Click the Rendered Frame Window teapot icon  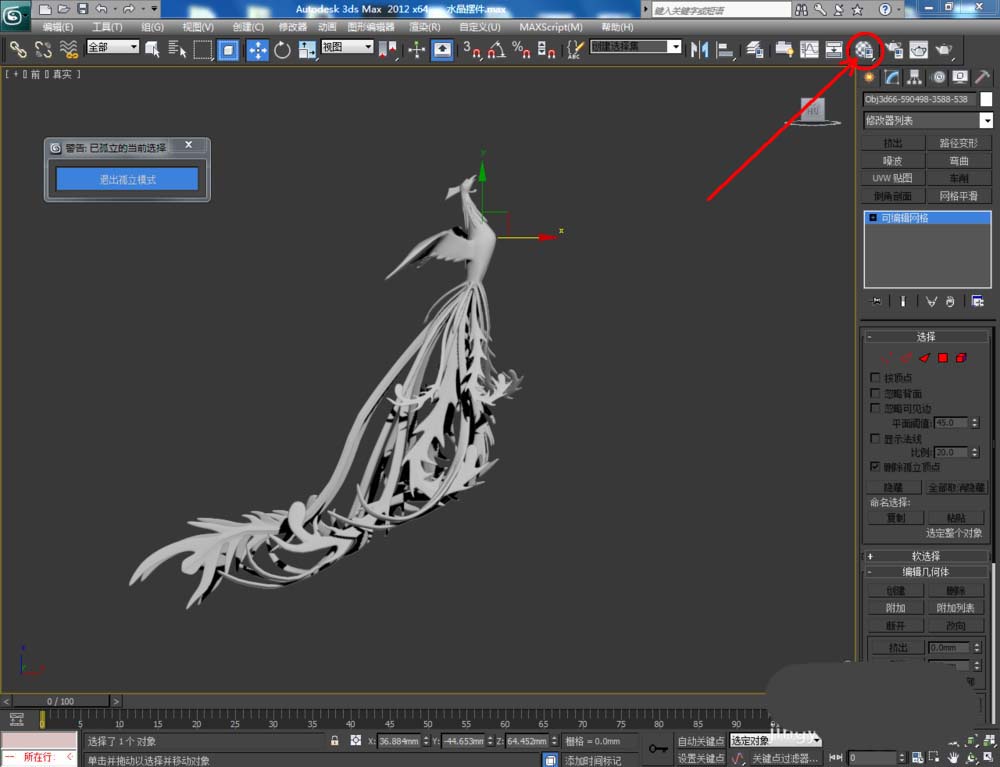click(918, 50)
